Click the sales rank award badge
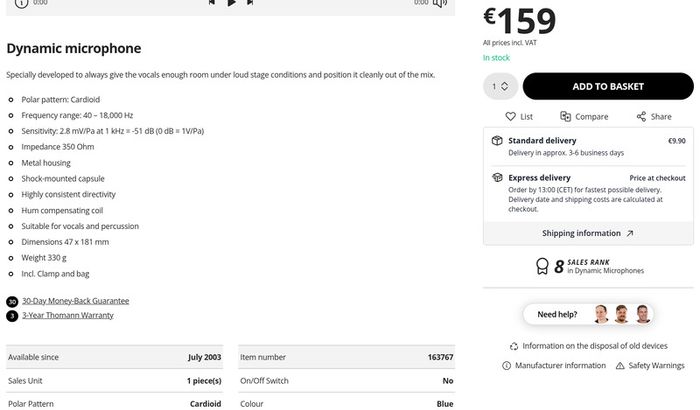Screen dimensions: 700x410 542,266
